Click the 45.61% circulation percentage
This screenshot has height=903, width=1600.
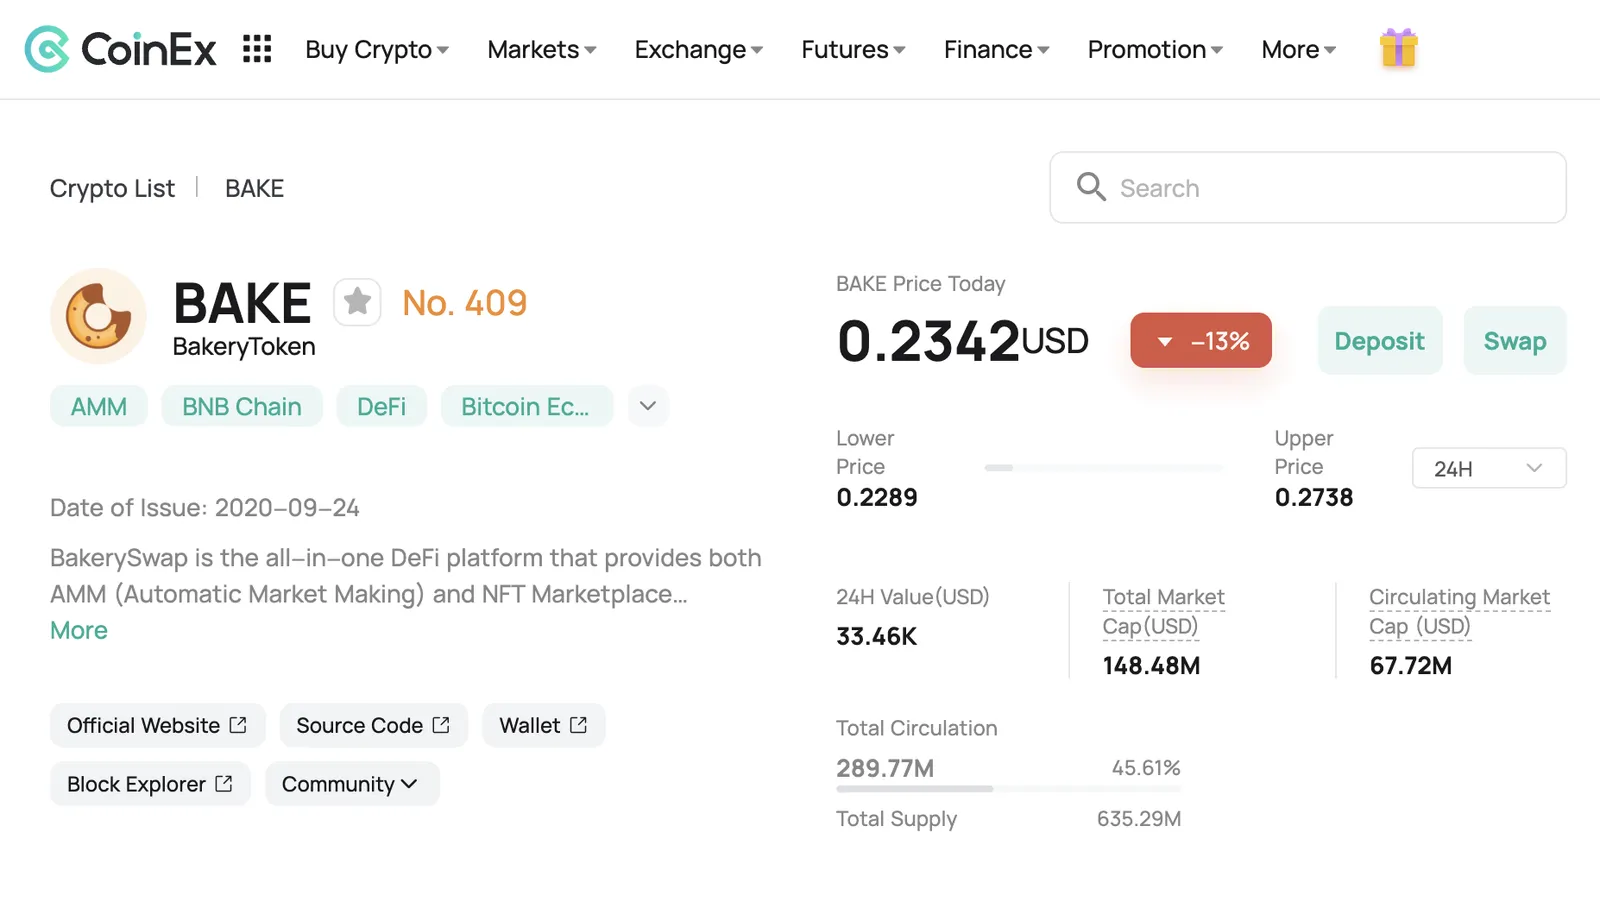pyautogui.click(x=1146, y=768)
